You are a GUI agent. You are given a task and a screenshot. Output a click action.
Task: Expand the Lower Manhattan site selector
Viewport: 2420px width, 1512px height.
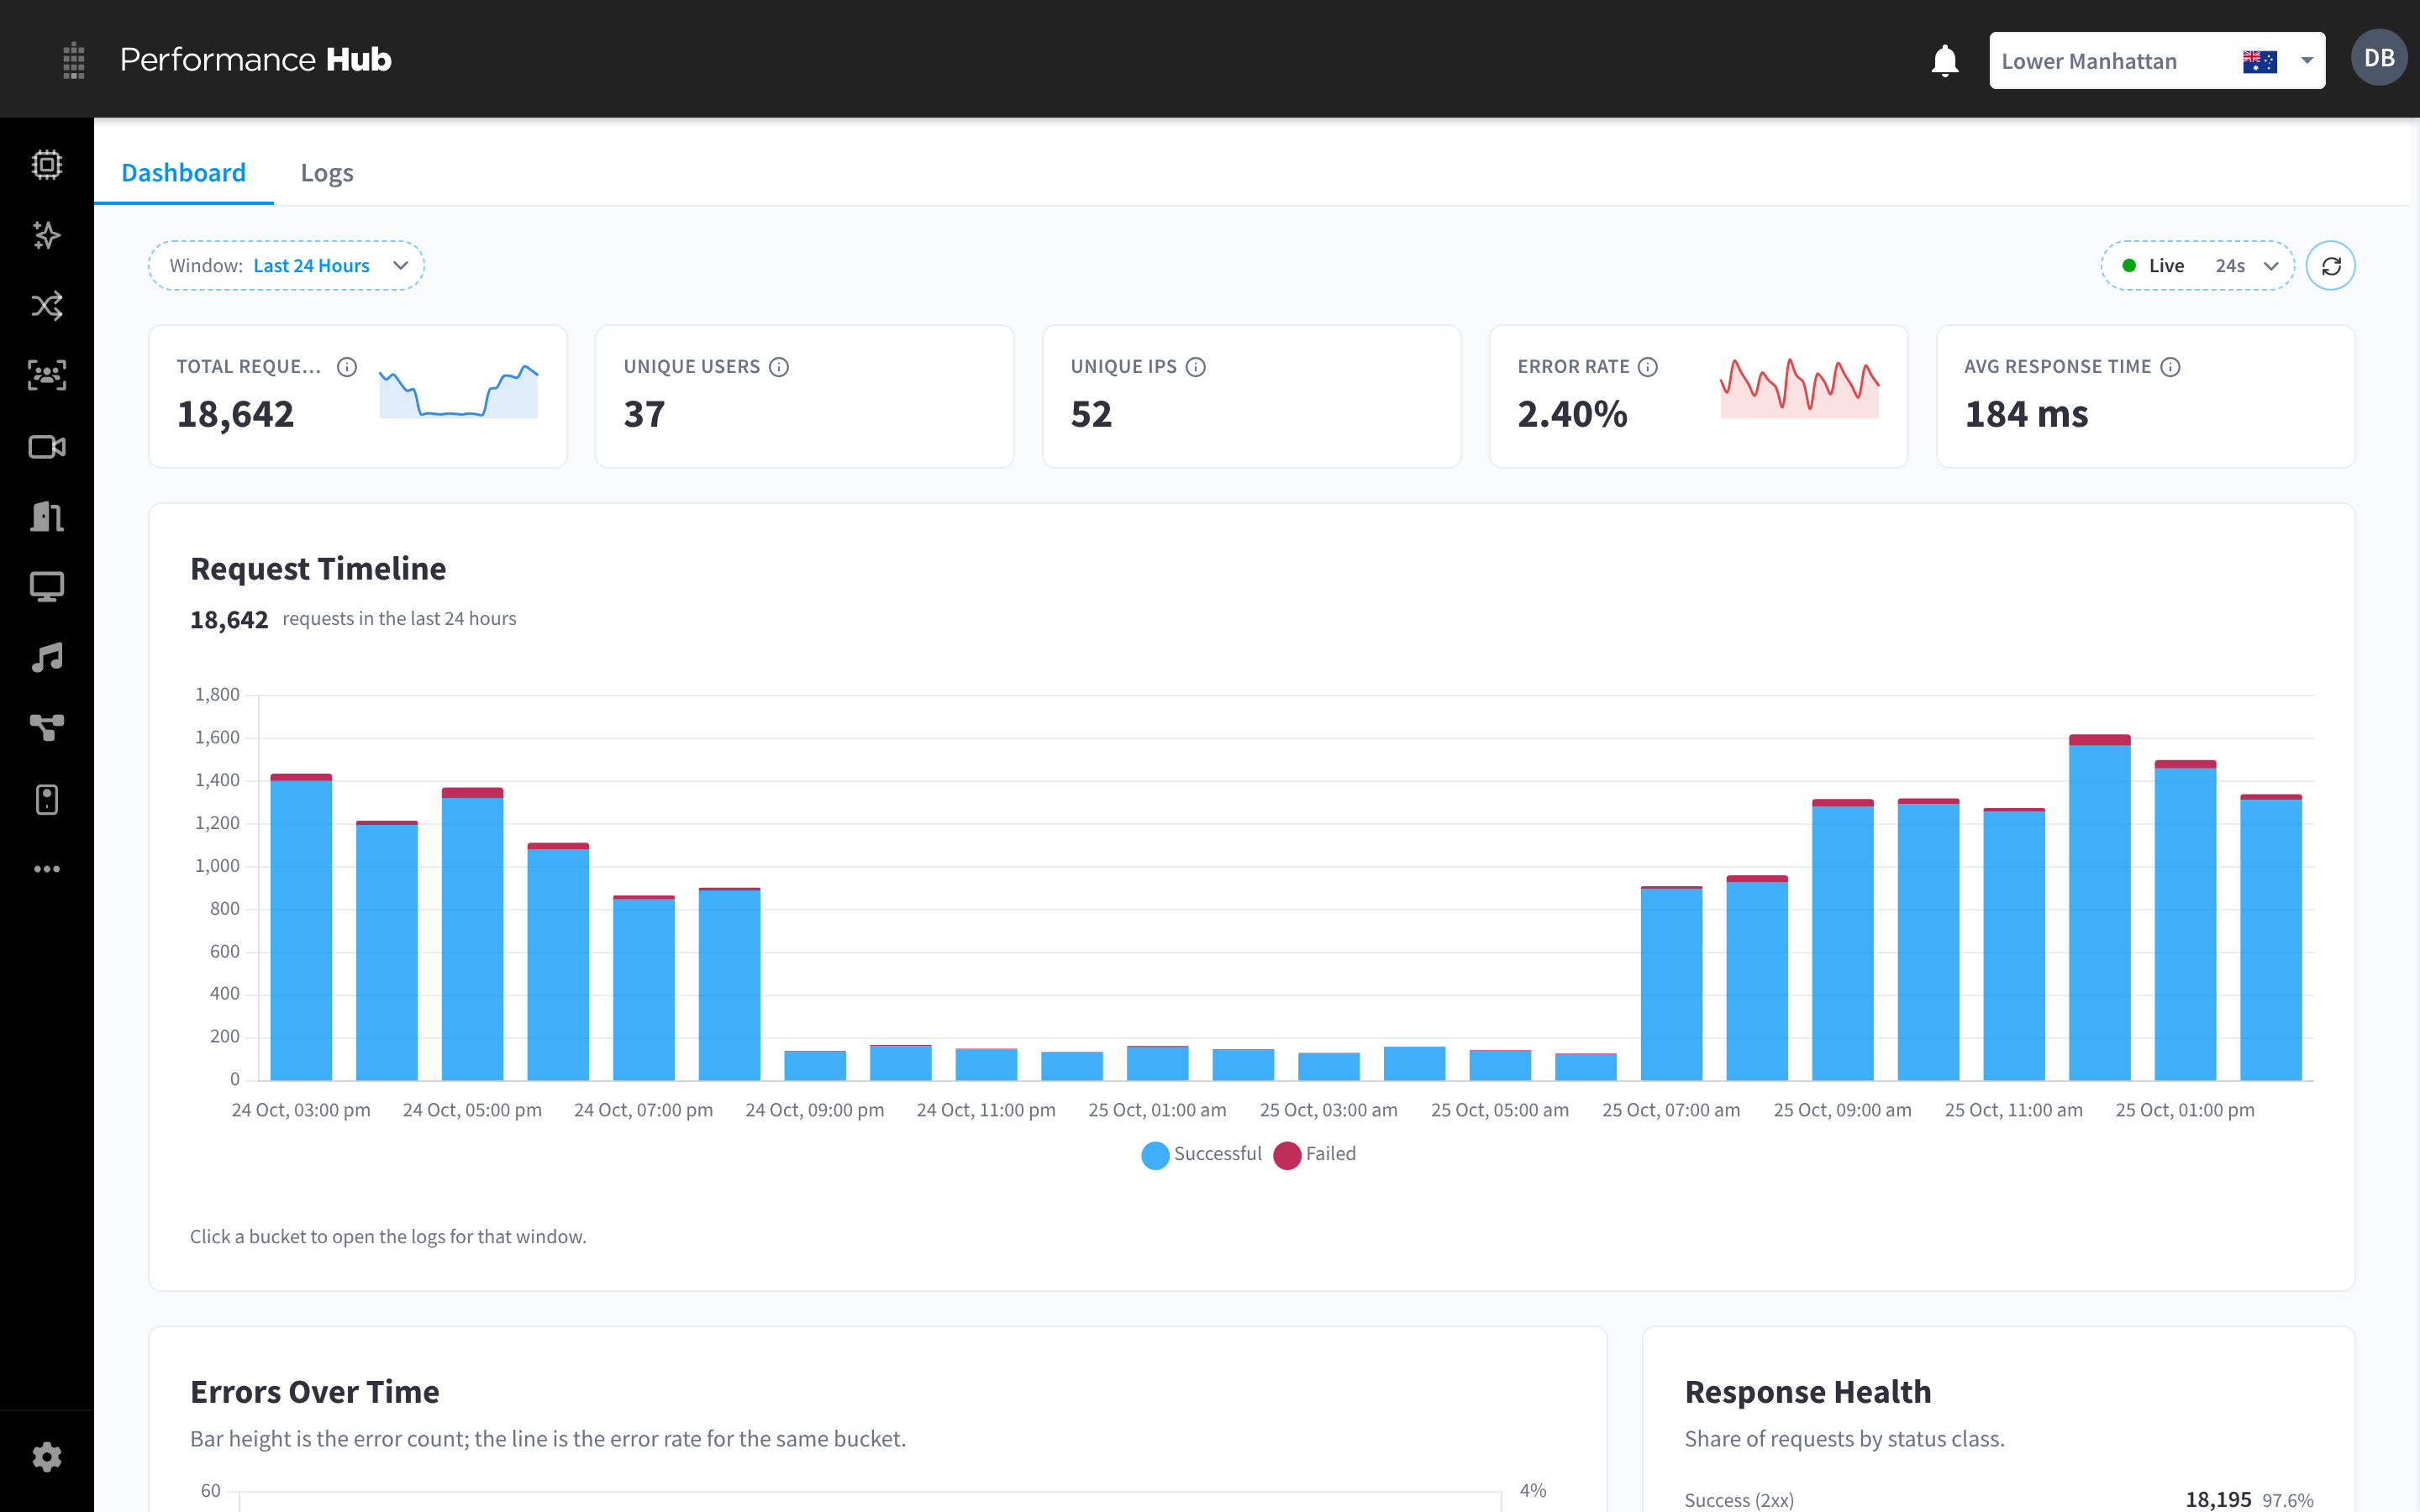pyautogui.click(x=2157, y=61)
